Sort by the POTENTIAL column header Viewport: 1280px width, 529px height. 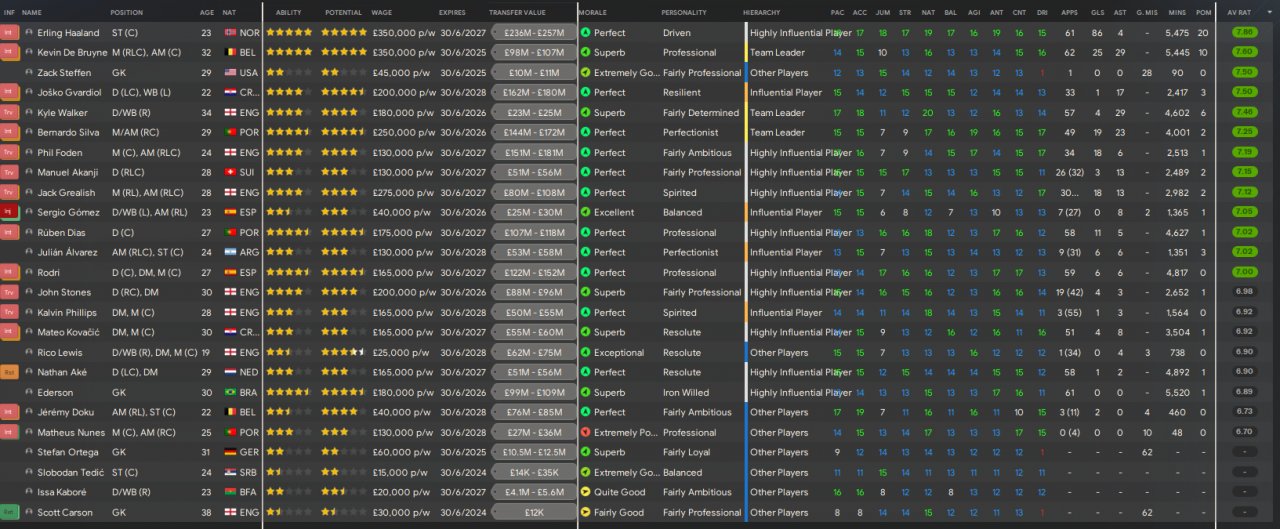344,12
